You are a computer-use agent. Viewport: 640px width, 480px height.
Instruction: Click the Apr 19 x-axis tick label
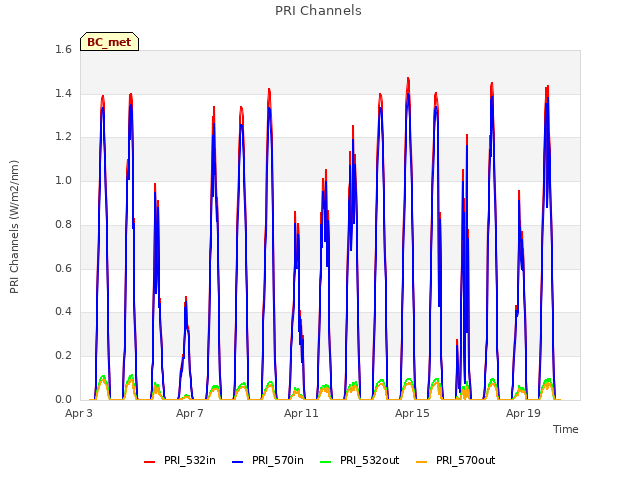point(523,413)
